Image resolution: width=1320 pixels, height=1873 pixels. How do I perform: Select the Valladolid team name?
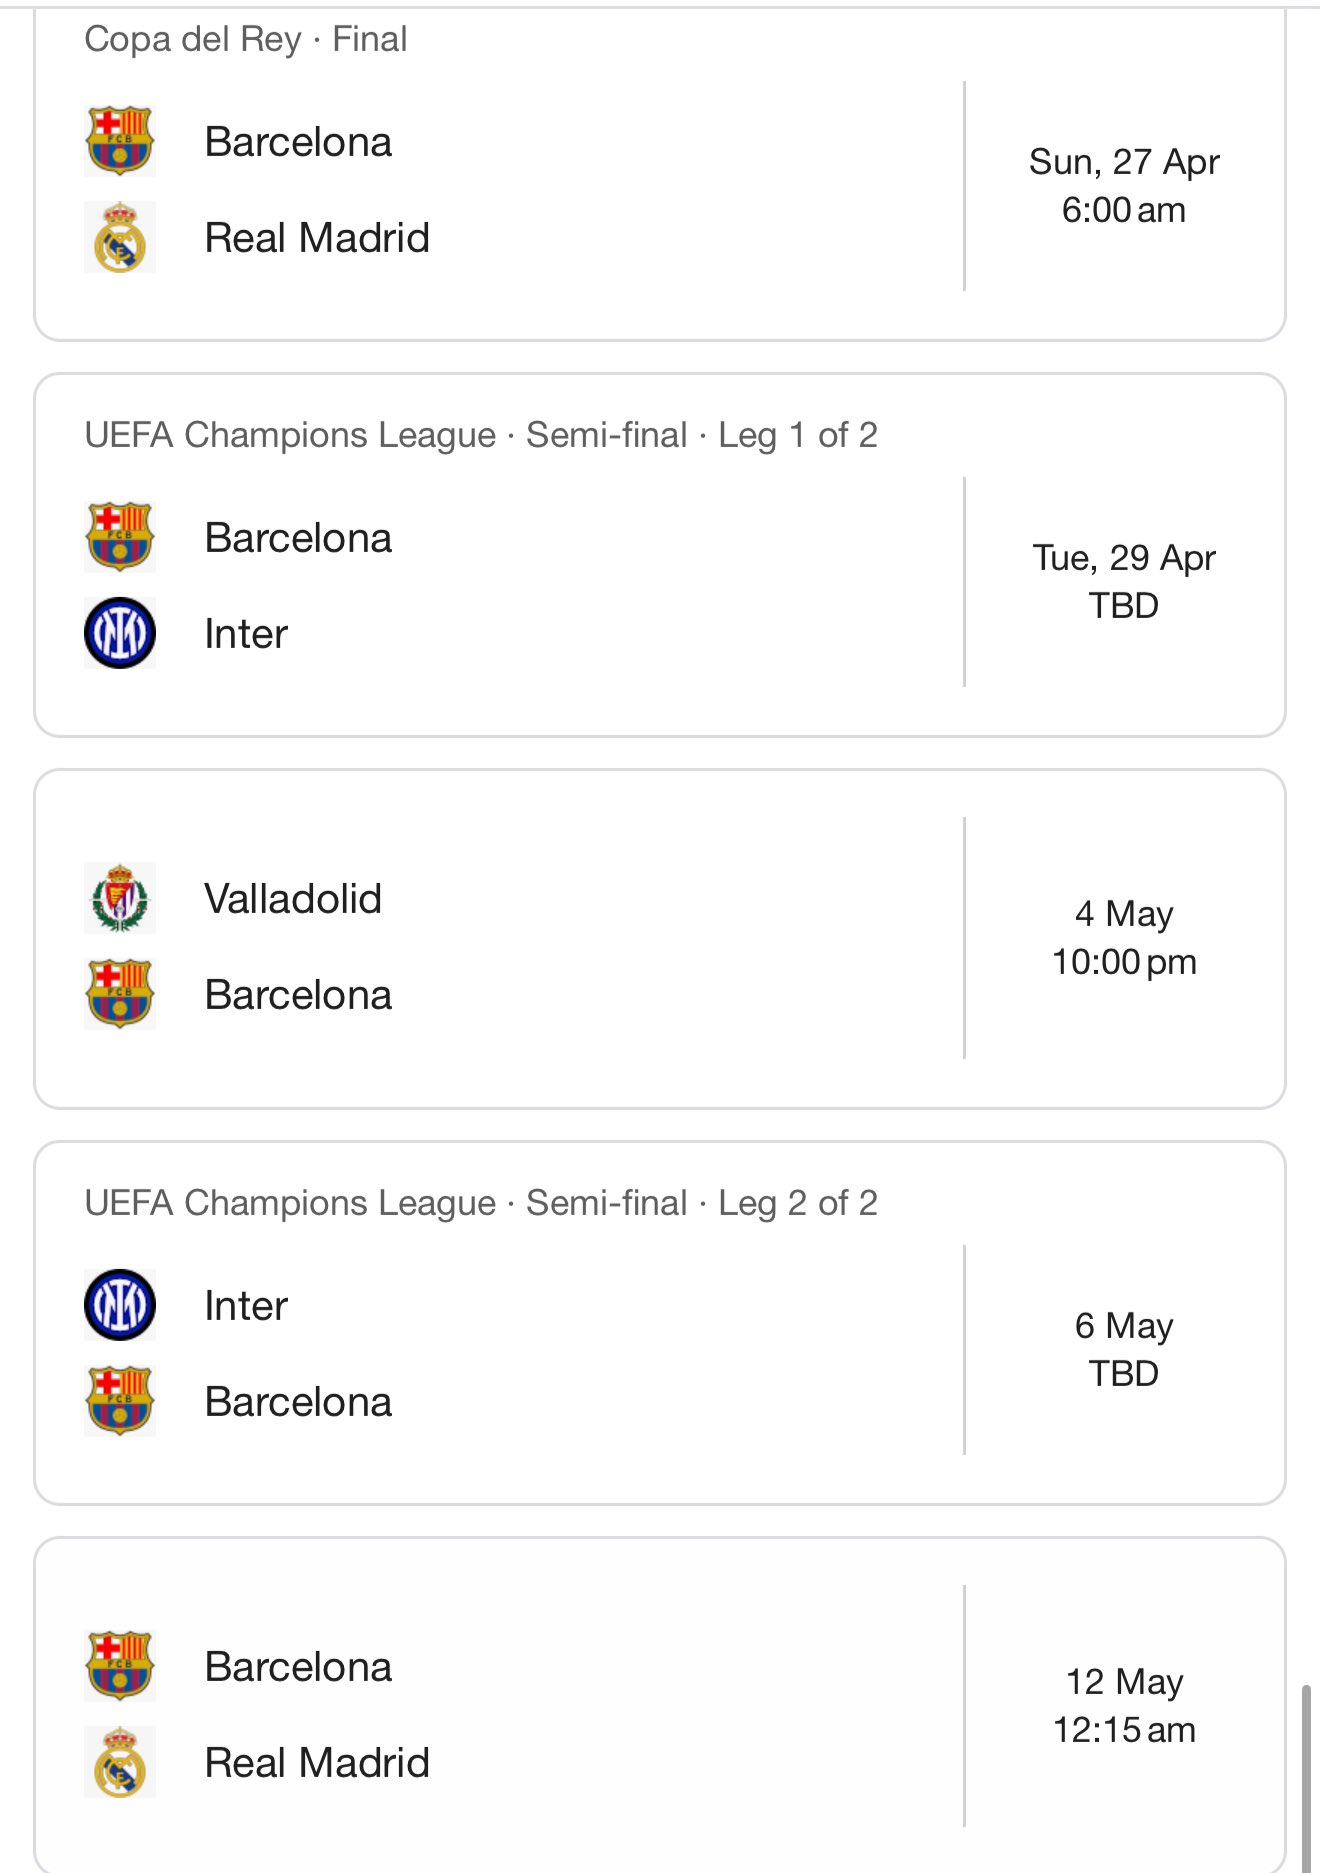click(293, 898)
